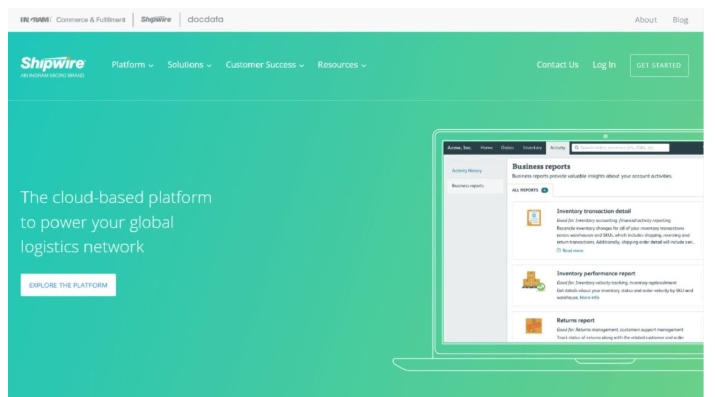Go to the Blog link
Image resolution: width=715 pixels, height=397 pixels.
click(680, 20)
